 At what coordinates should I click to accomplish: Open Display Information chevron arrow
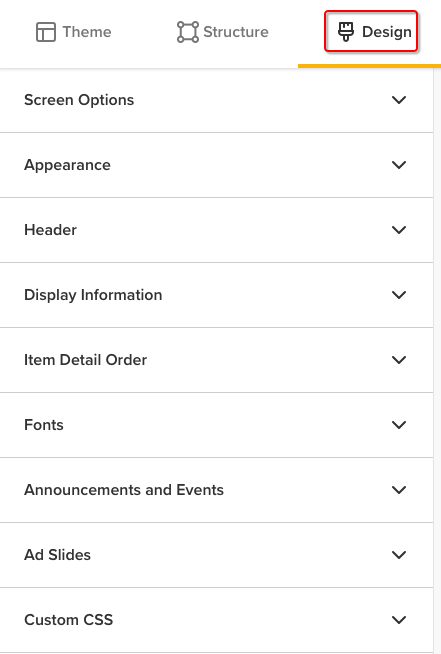click(399, 295)
